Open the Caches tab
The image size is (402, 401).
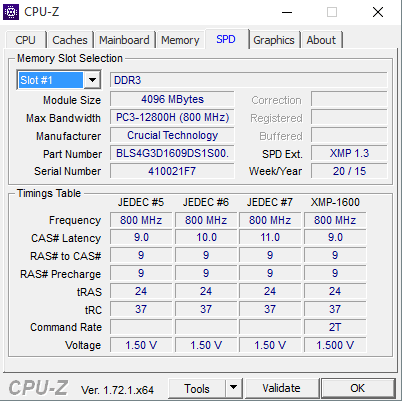coord(70,40)
